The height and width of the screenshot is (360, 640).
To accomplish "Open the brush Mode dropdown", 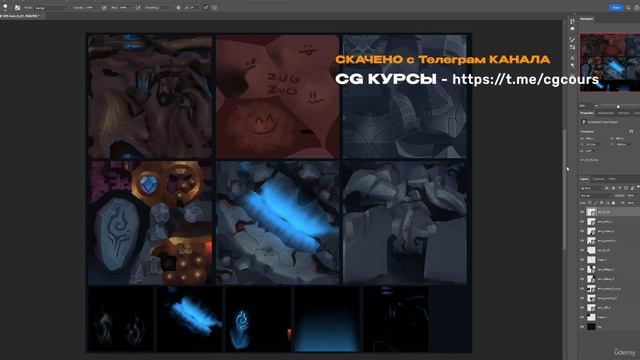I will pos(51,8).
